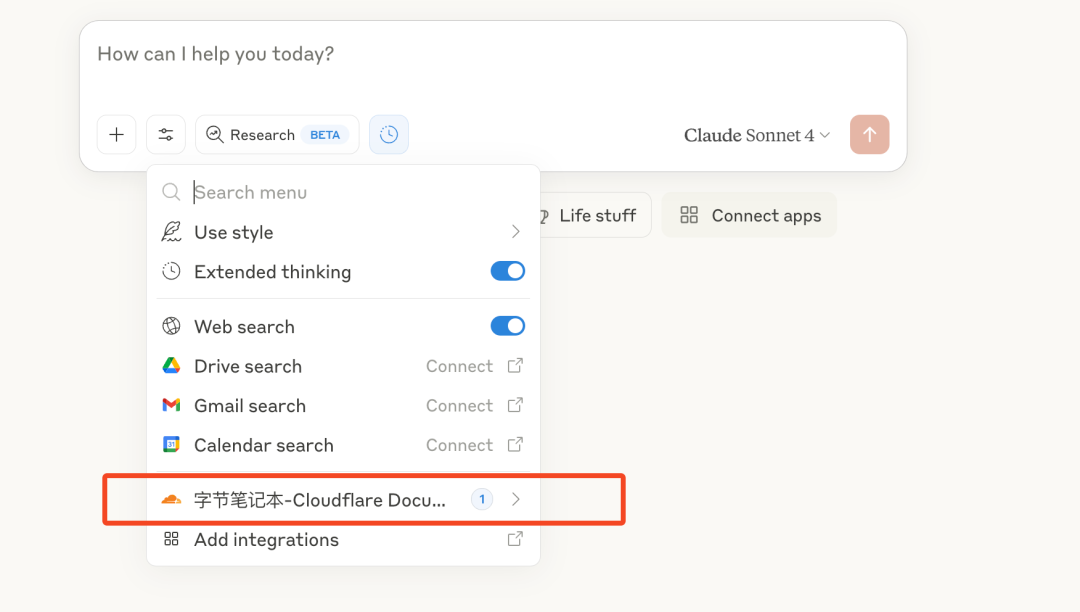Turn off the Web search toggle
Viewport: 1080px width, 612px height.
pyautogui.click(x=508, y=326)
